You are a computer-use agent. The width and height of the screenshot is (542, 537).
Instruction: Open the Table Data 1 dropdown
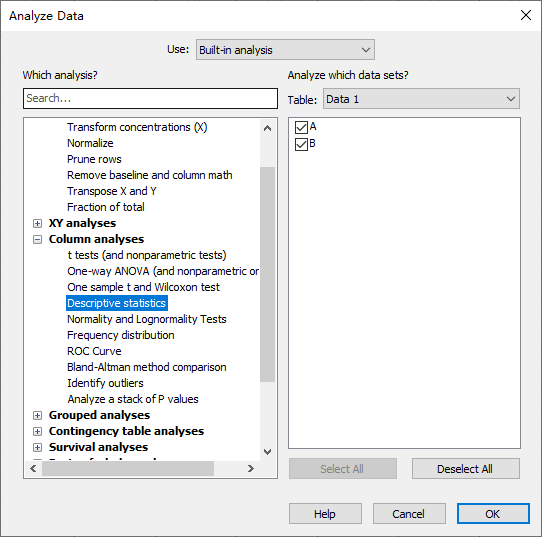[421, 99]
